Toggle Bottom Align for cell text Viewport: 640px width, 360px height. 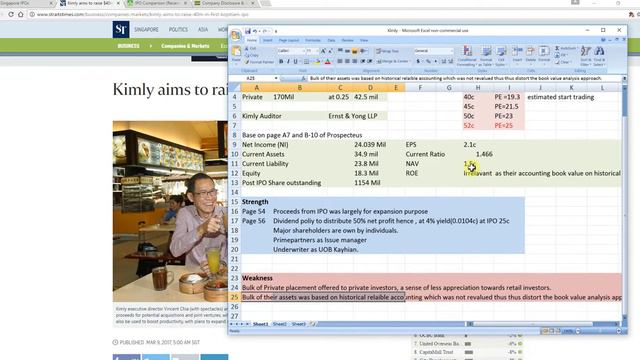354,51
